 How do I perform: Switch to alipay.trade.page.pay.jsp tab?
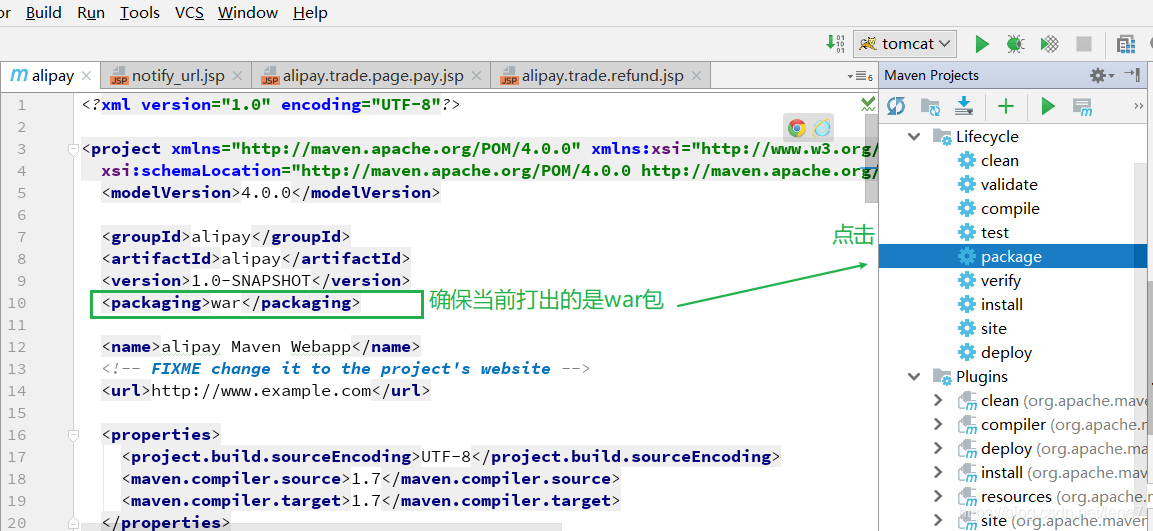pyautogui.click(x=373, y=76)
